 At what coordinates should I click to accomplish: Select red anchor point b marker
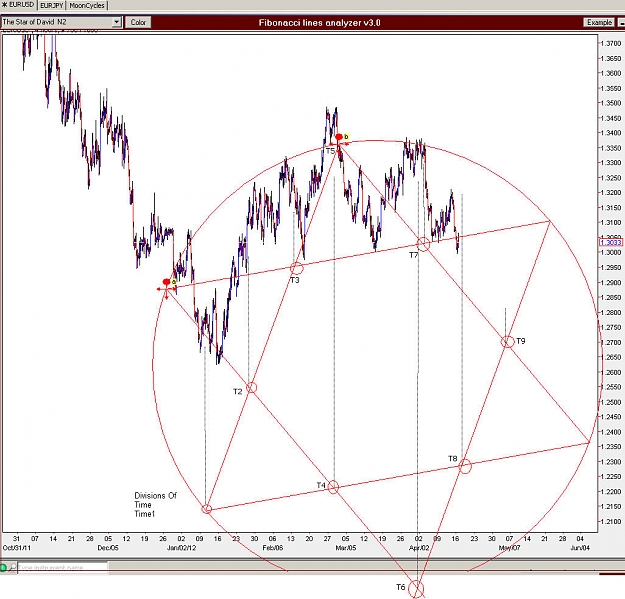pos(339,137)
